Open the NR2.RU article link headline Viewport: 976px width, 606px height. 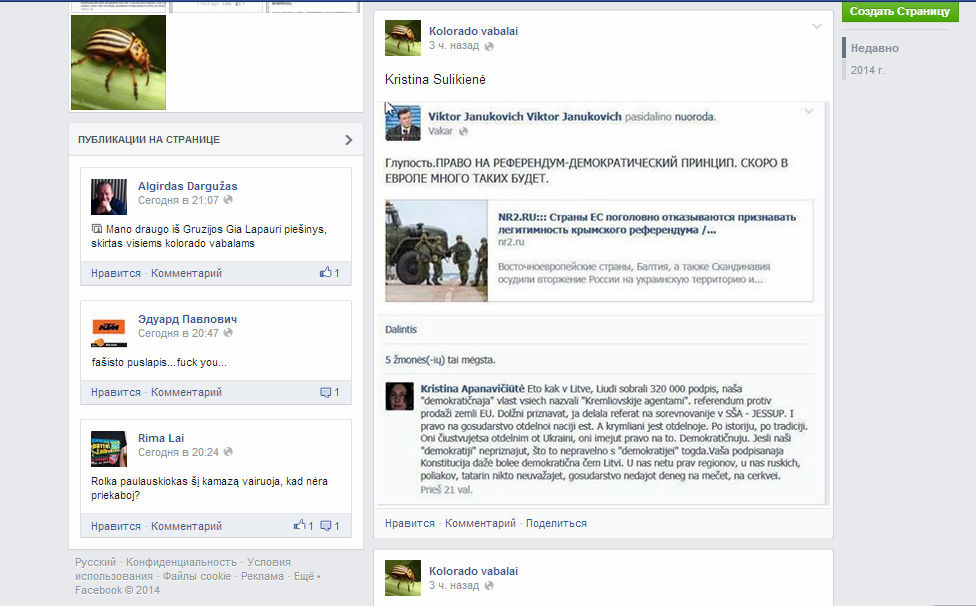[647, 223]
